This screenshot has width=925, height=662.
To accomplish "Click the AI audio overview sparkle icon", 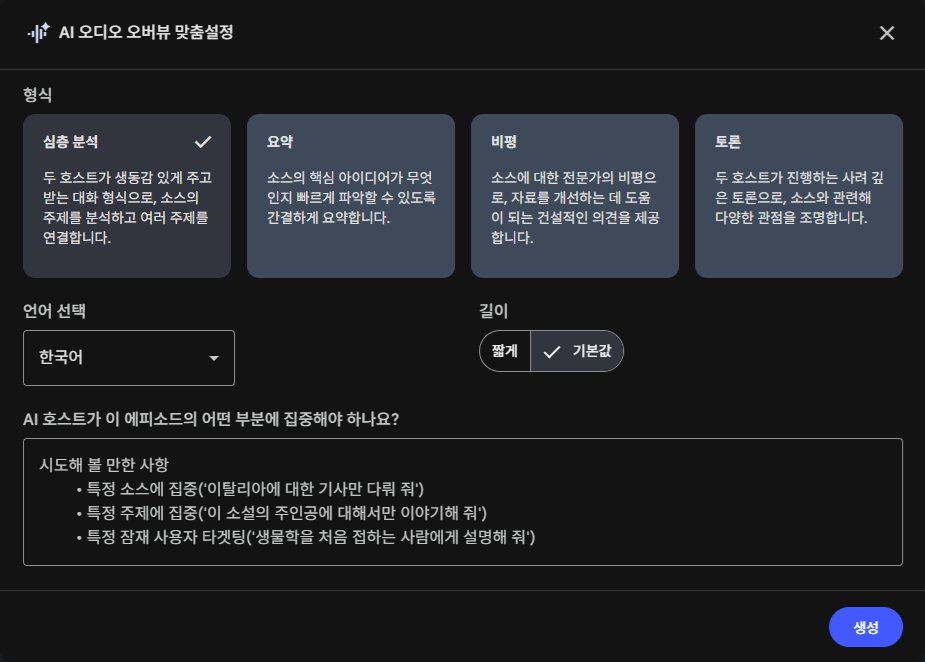I will 38,33.
